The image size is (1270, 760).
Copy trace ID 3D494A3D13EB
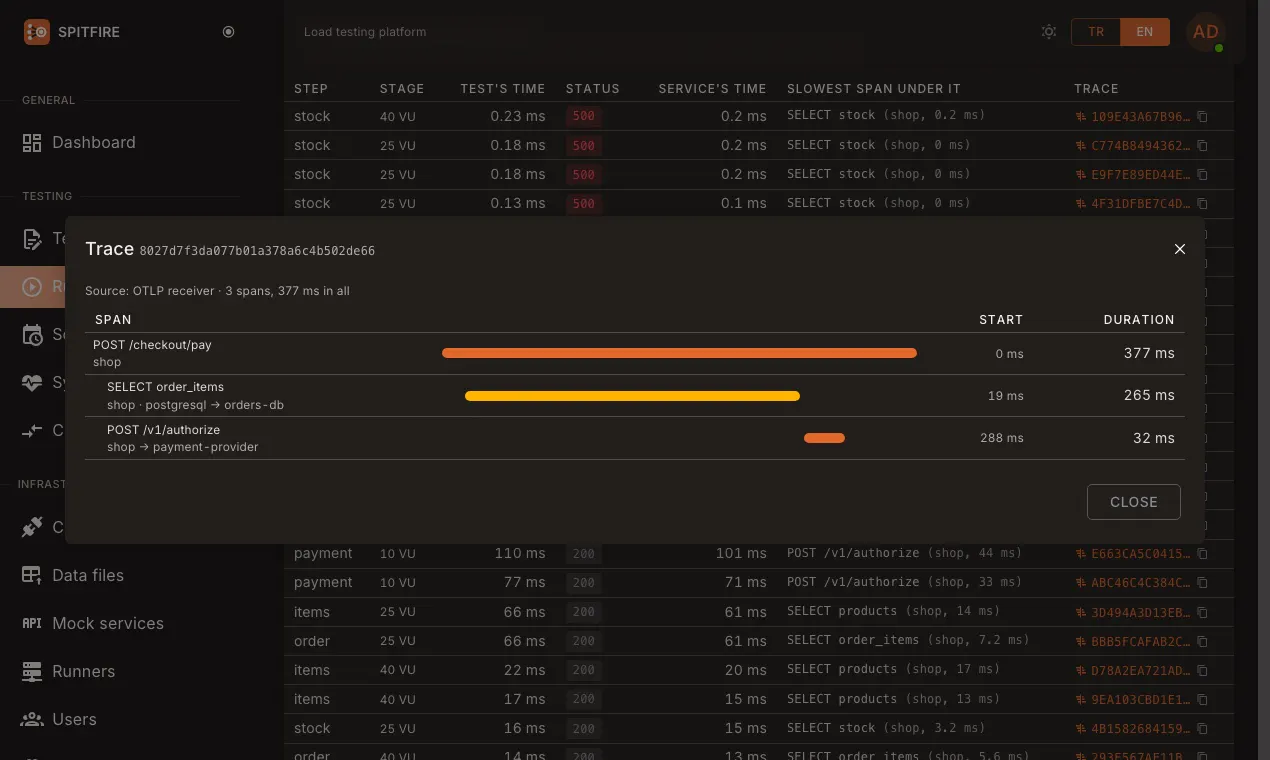tap(1203, 612)
